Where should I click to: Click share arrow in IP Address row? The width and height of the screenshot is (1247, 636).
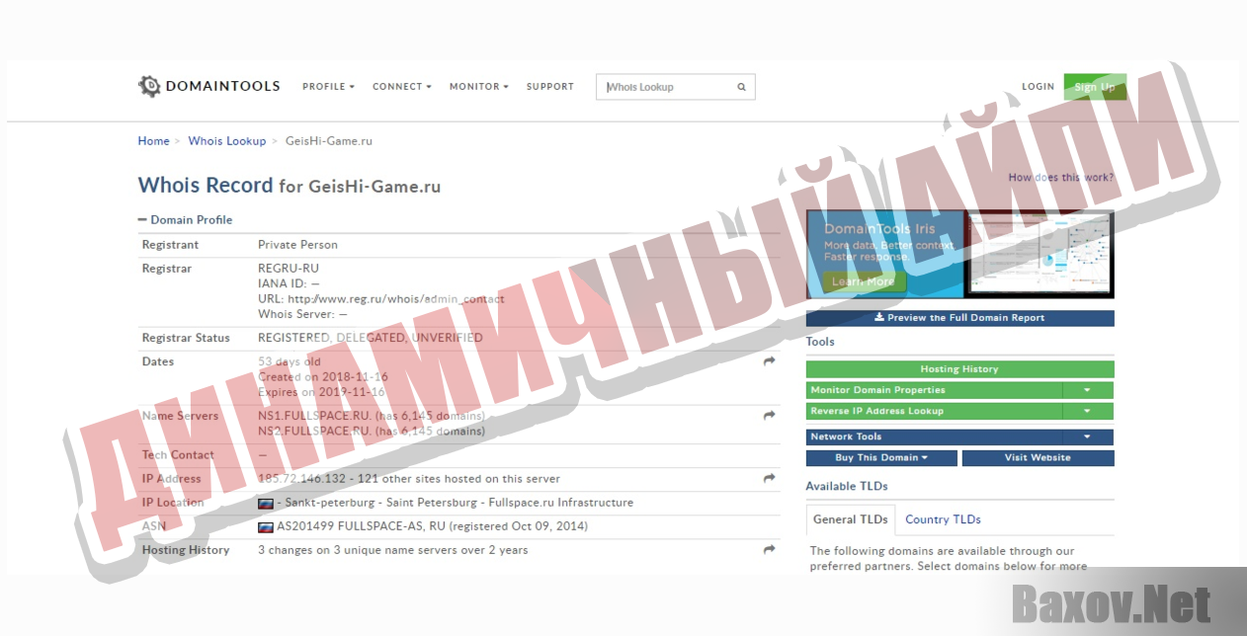(x=769, y=478)
